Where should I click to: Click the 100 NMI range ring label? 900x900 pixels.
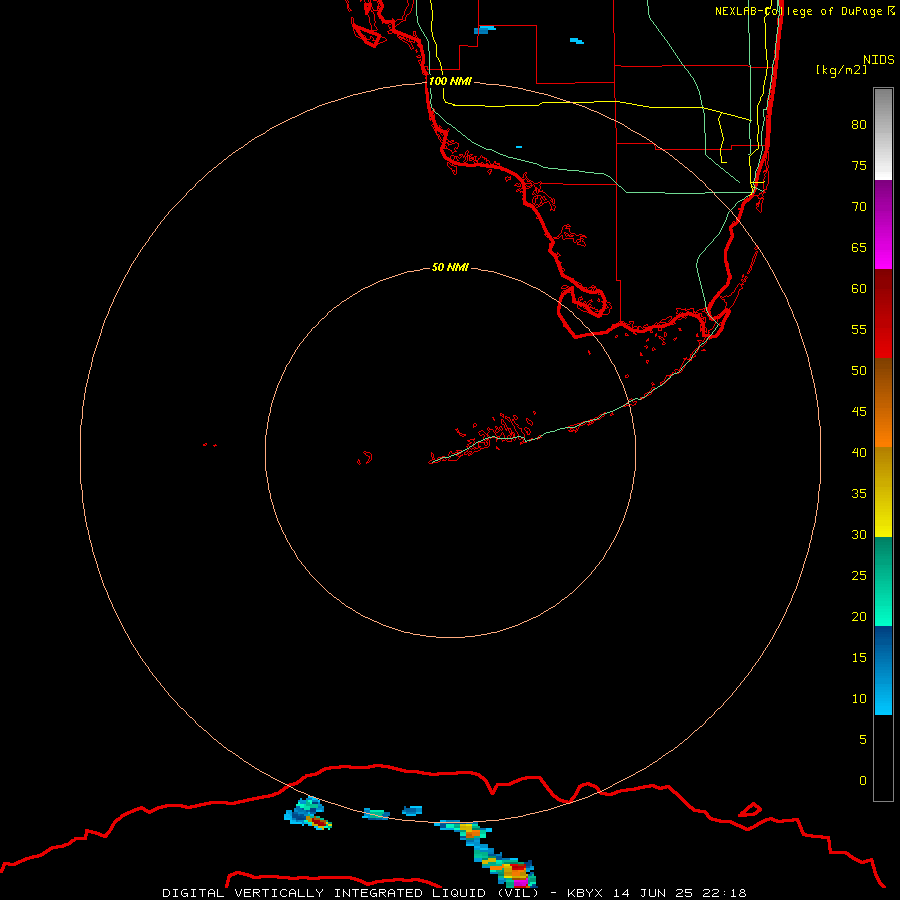pos(450,81)
